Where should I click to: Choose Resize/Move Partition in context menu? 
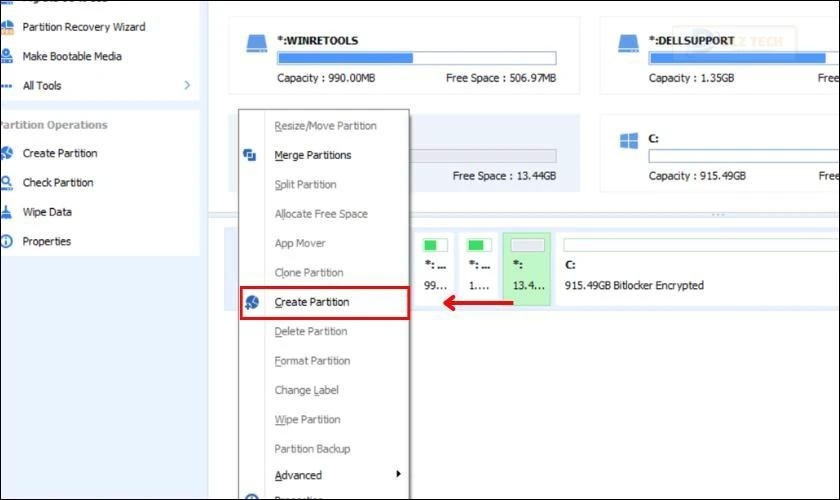point(325,126)
